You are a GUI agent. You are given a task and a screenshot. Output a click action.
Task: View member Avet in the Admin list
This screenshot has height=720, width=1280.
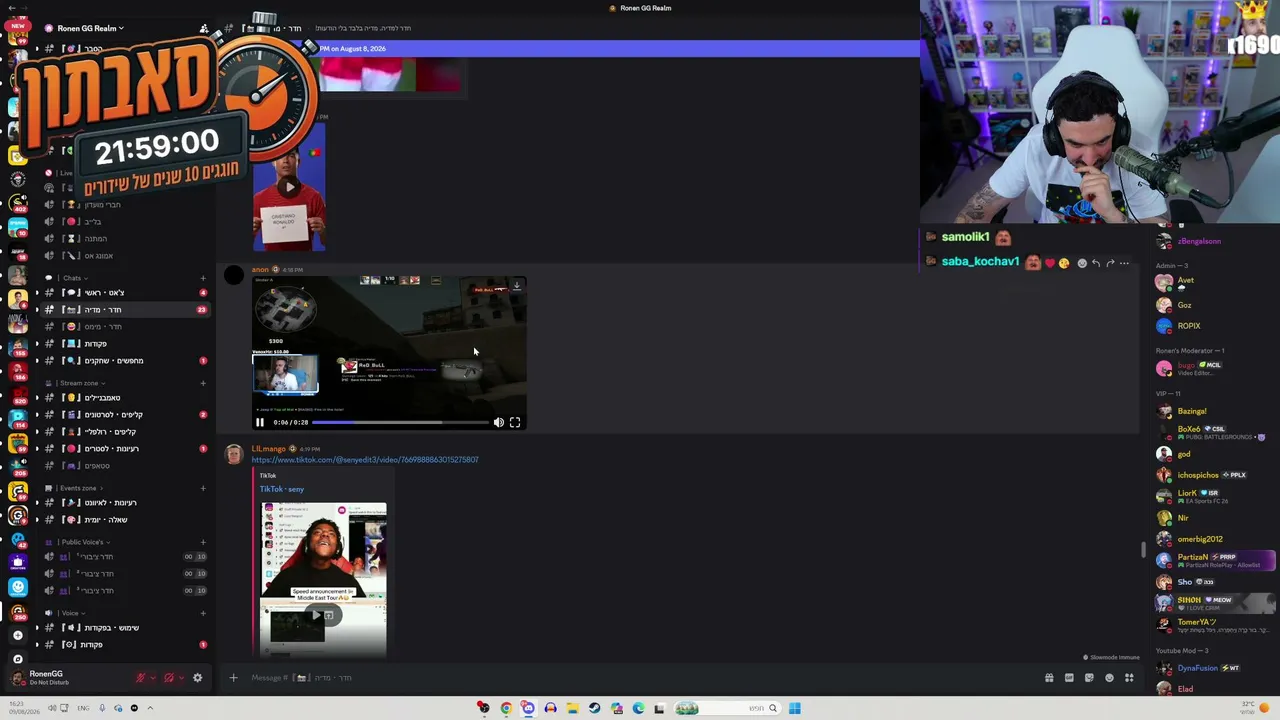coord(1215,282)
